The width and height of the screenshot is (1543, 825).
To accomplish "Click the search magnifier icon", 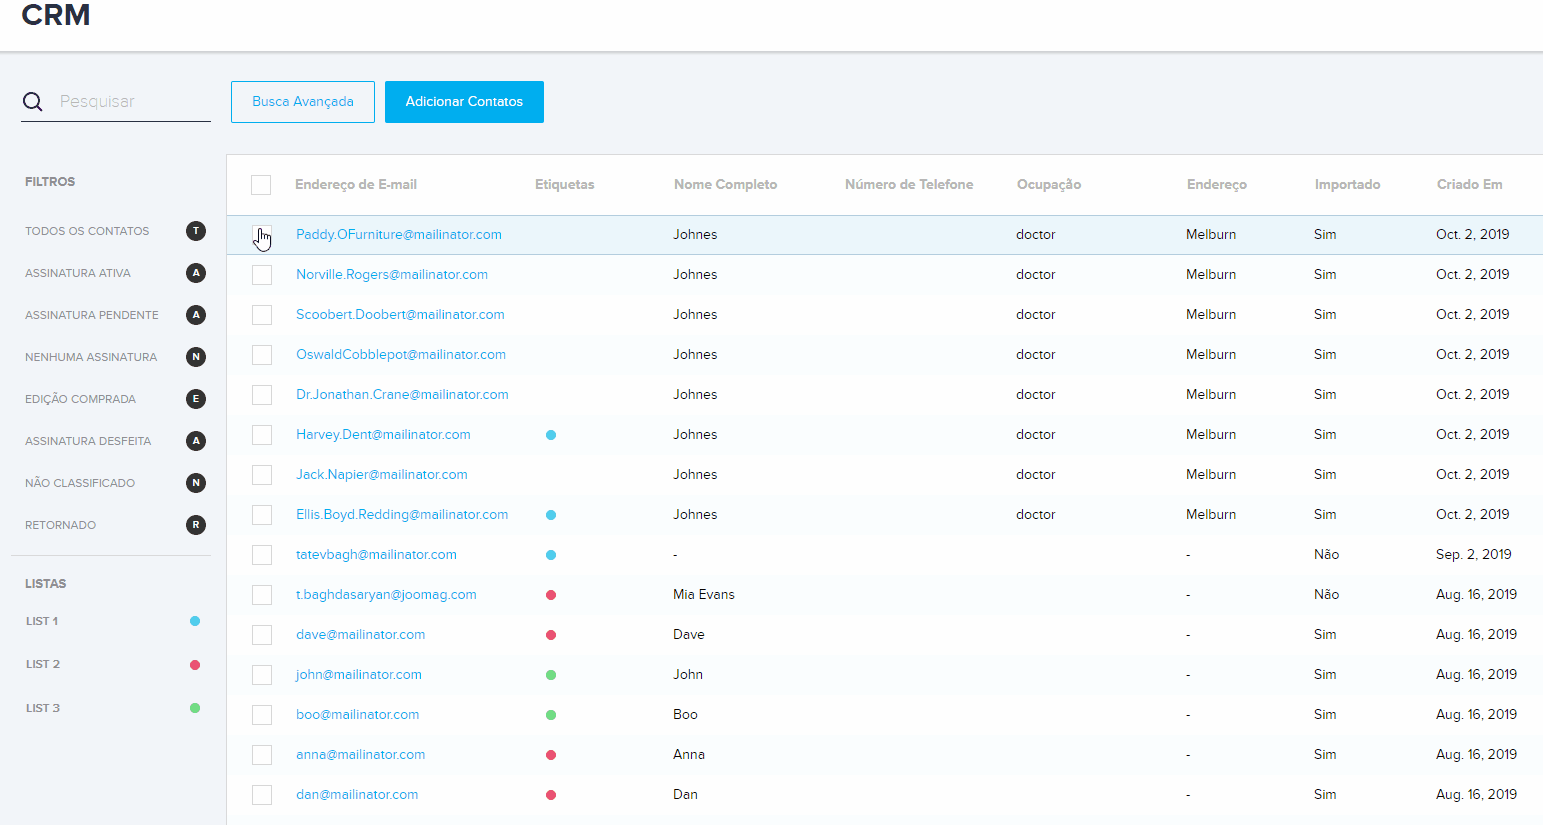I will click(33, 102).
